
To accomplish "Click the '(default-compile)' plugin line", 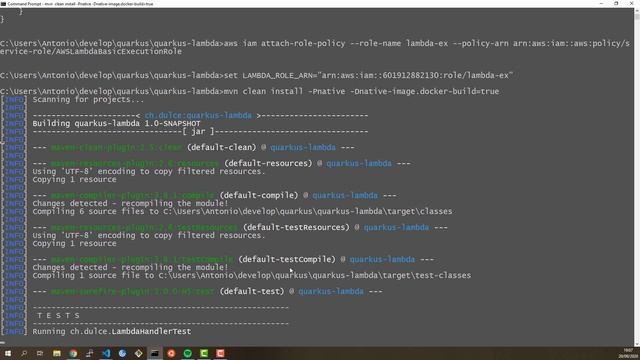I will click(x=214, y=196).
